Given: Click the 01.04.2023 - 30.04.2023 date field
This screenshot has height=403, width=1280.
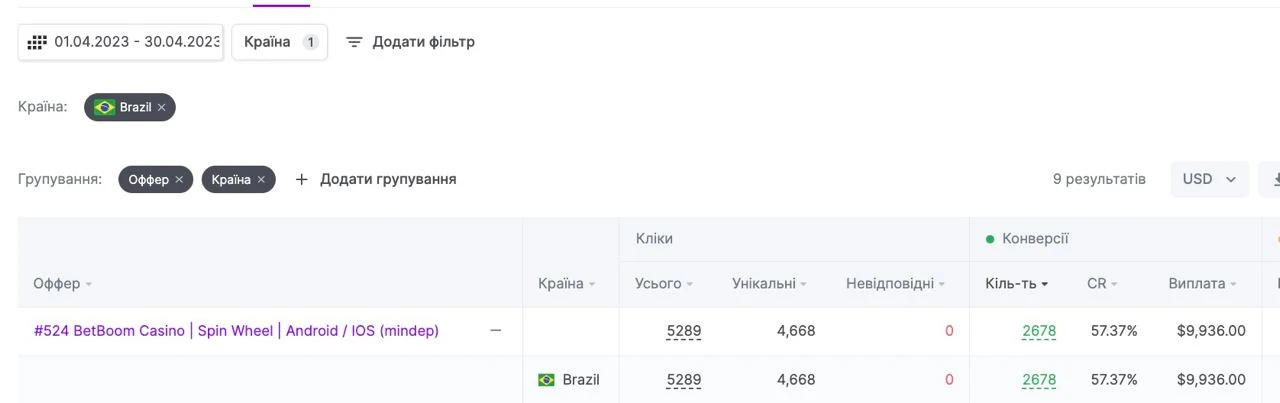Looking at the screenshot, I should pos(120,42).
